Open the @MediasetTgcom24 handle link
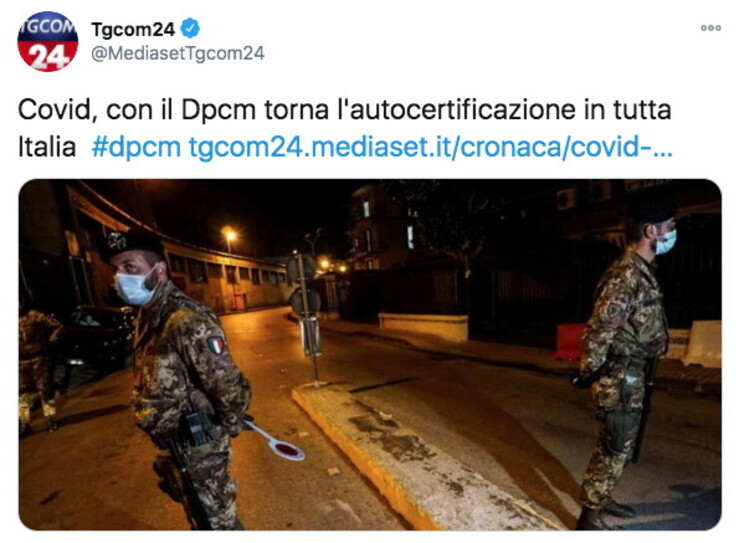Viewport: 739px width, 543px height. pyautogui.click(x=178, y=53)
